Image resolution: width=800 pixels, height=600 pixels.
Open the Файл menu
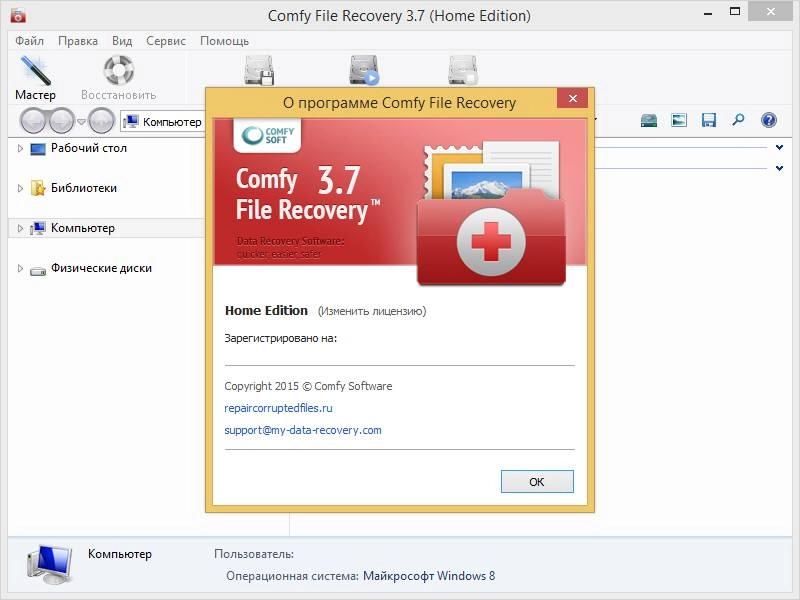(29, 41)
